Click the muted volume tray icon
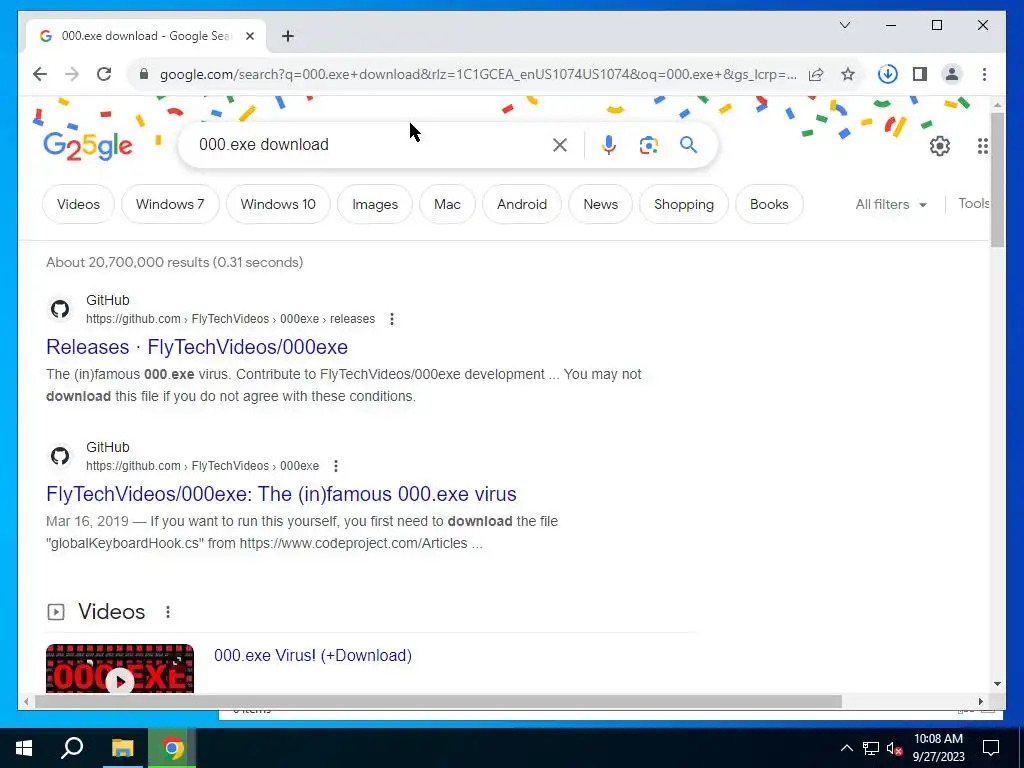1024x768 pixels. [894, 748]
